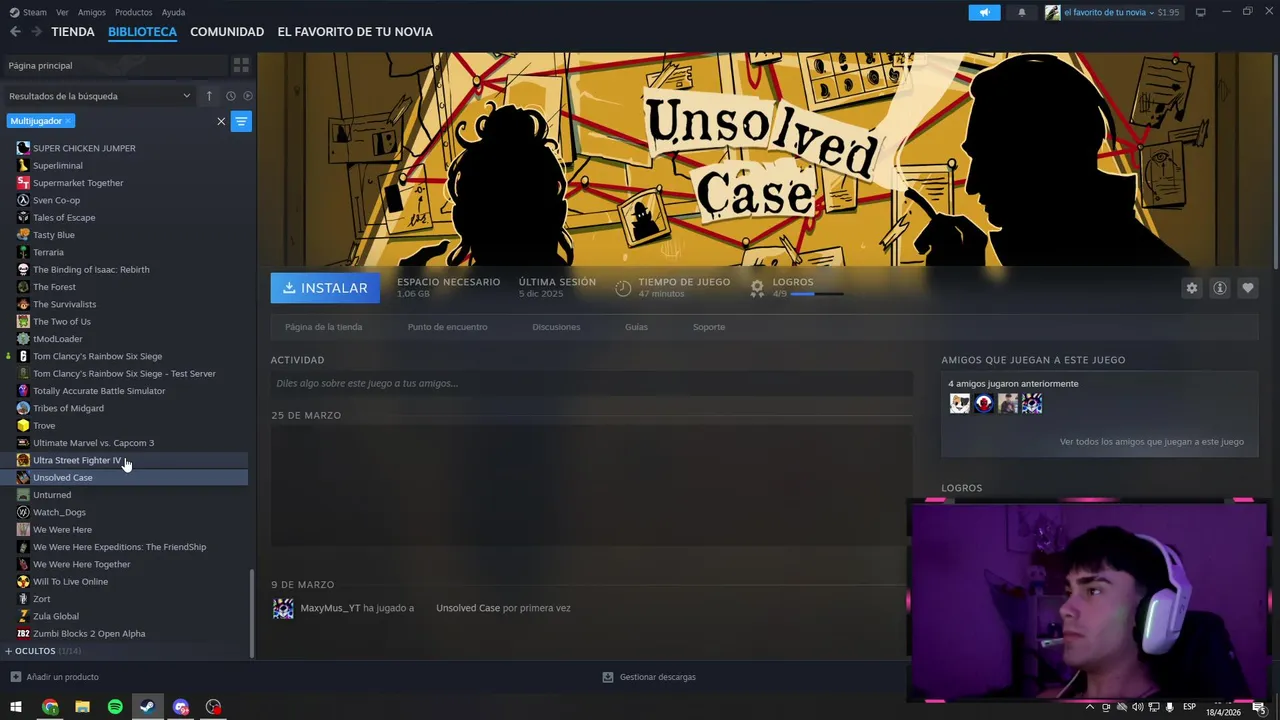Go back with the left arrow
Image resolution: width=1280 pixels, height=720 pixels.
pyautogui.click(x=15, y=32)
